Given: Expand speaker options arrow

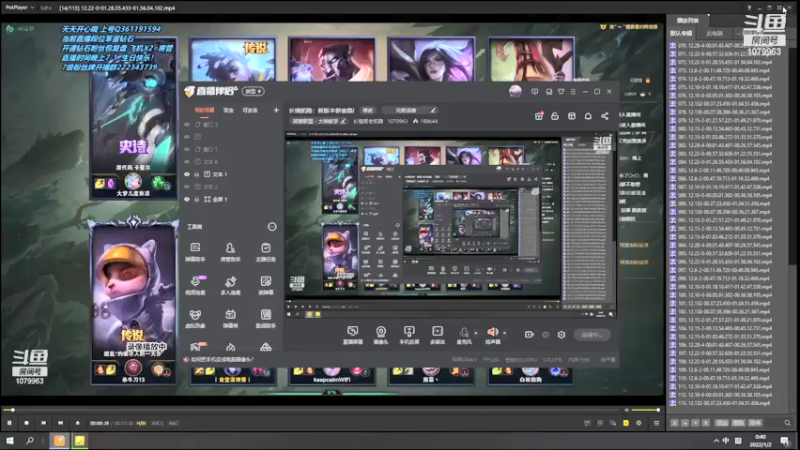Looking at the screenshot, I should [x=505, y=333].
